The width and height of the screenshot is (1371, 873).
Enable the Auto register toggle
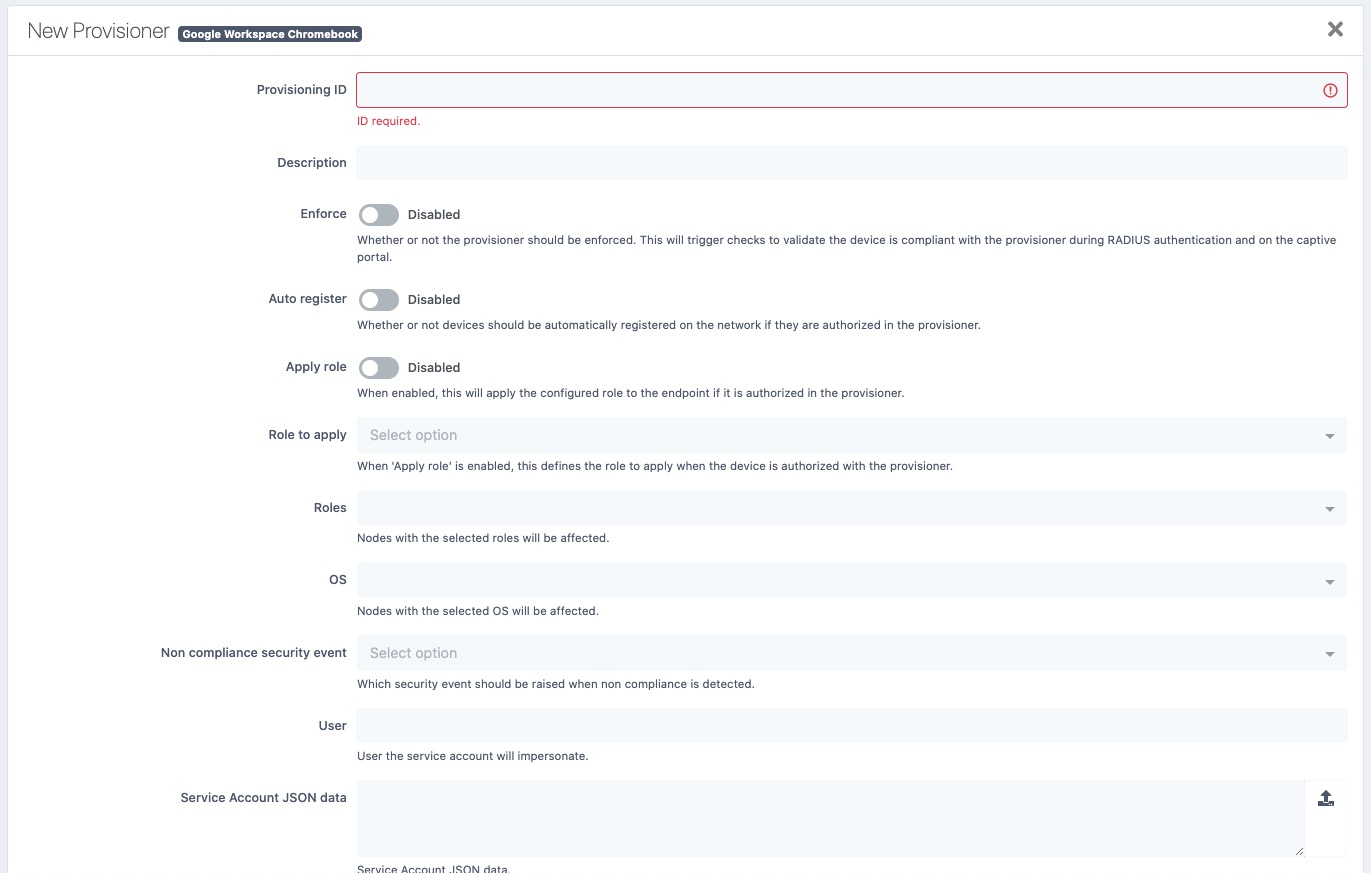pyautogui.click(x=379, y=299)
